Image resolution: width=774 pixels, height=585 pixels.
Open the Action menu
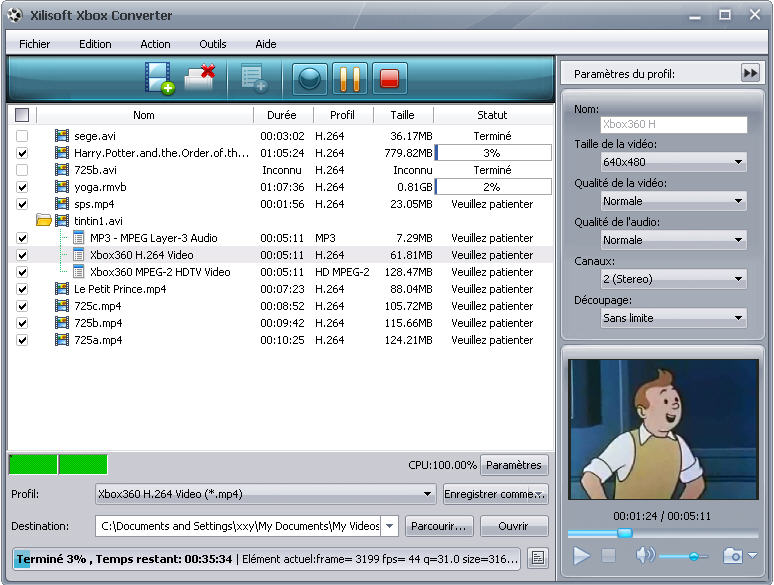(155, 44)
